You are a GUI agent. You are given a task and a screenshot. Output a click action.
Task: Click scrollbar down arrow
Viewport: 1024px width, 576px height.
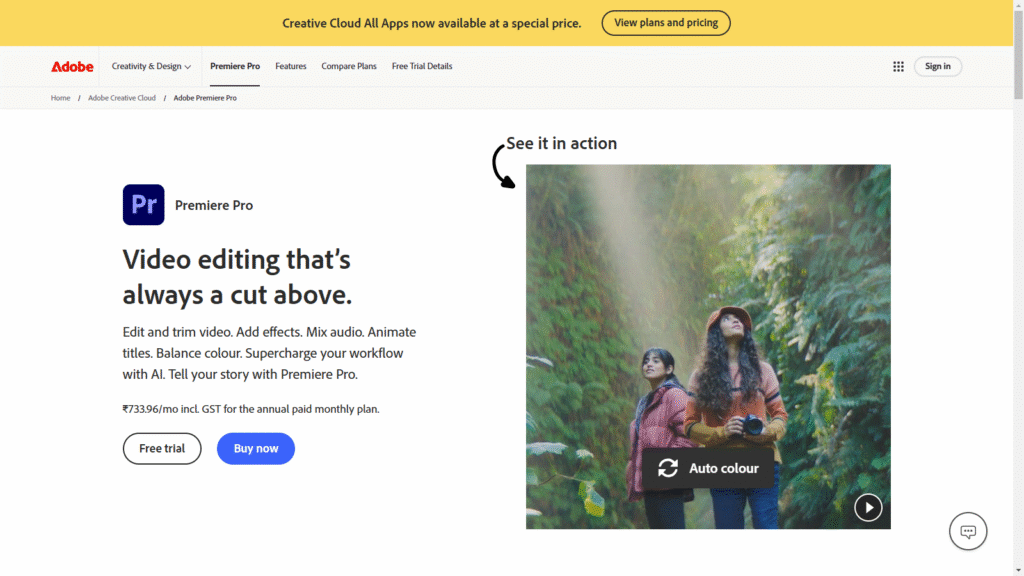(1018, 570)
